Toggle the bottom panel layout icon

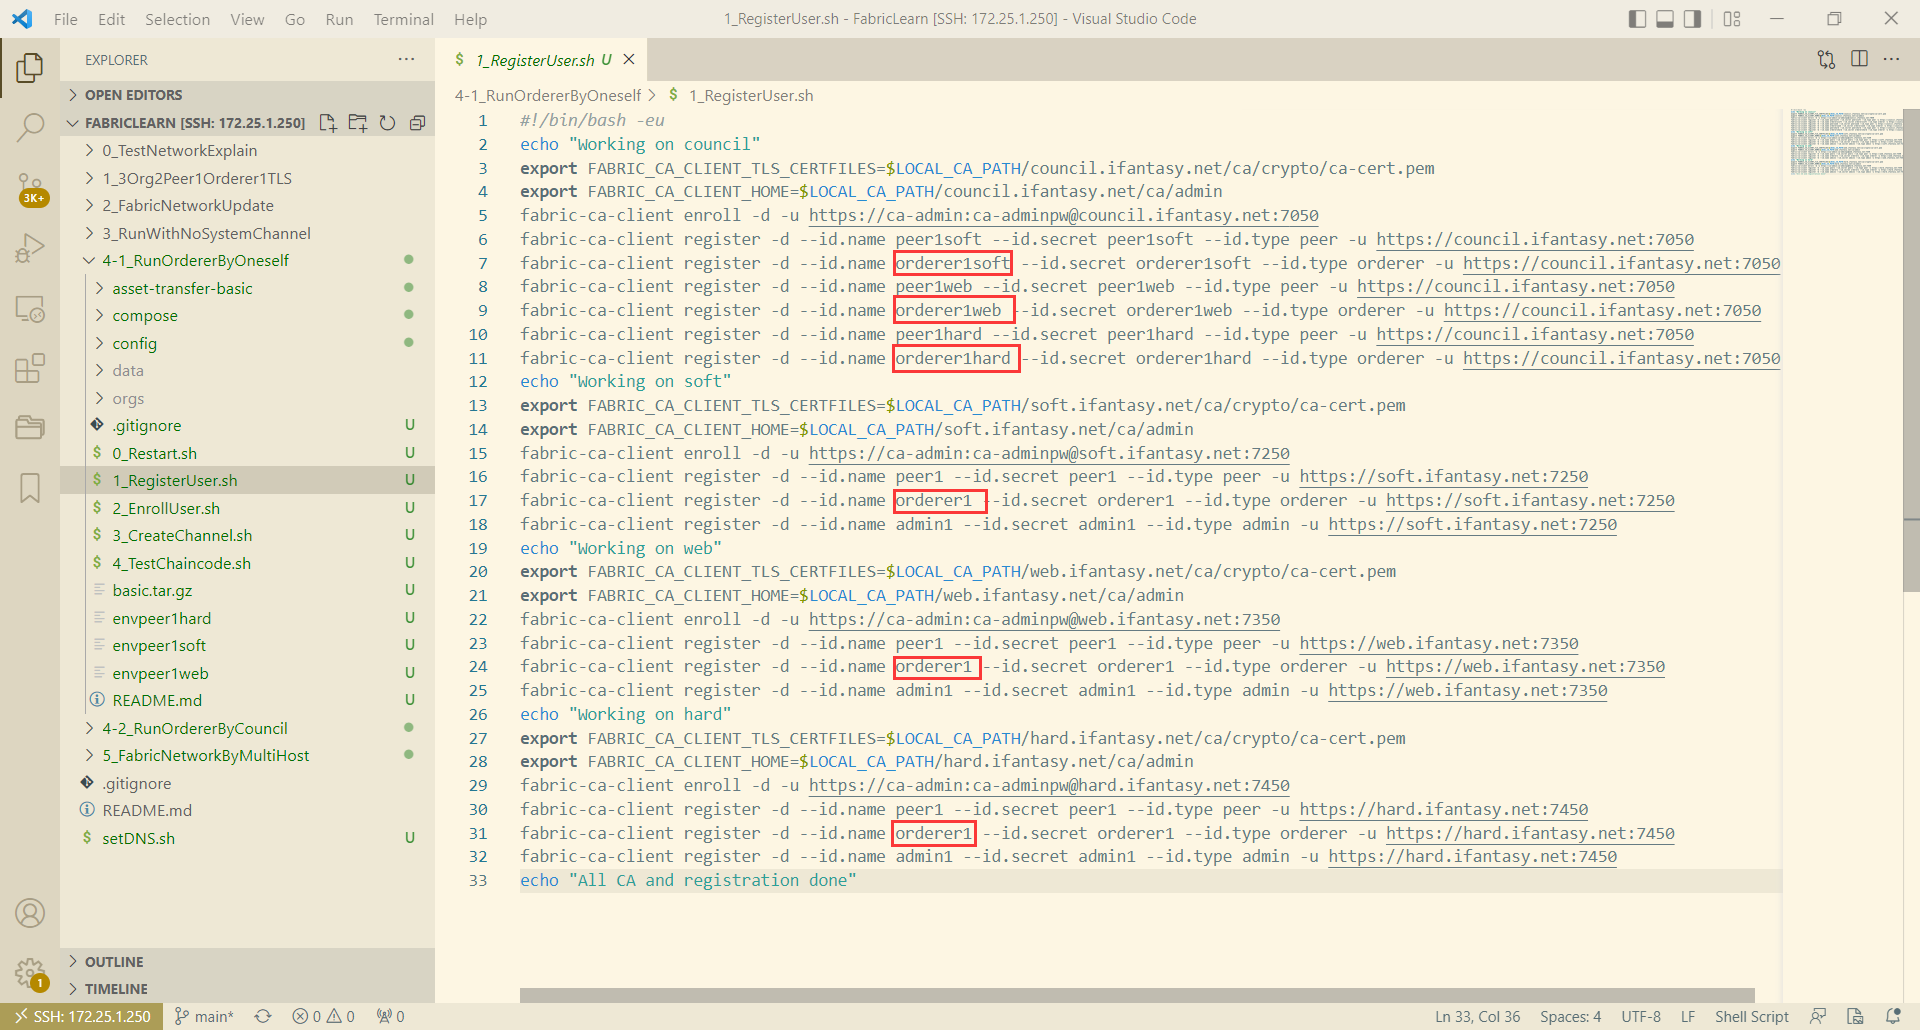1665,18
